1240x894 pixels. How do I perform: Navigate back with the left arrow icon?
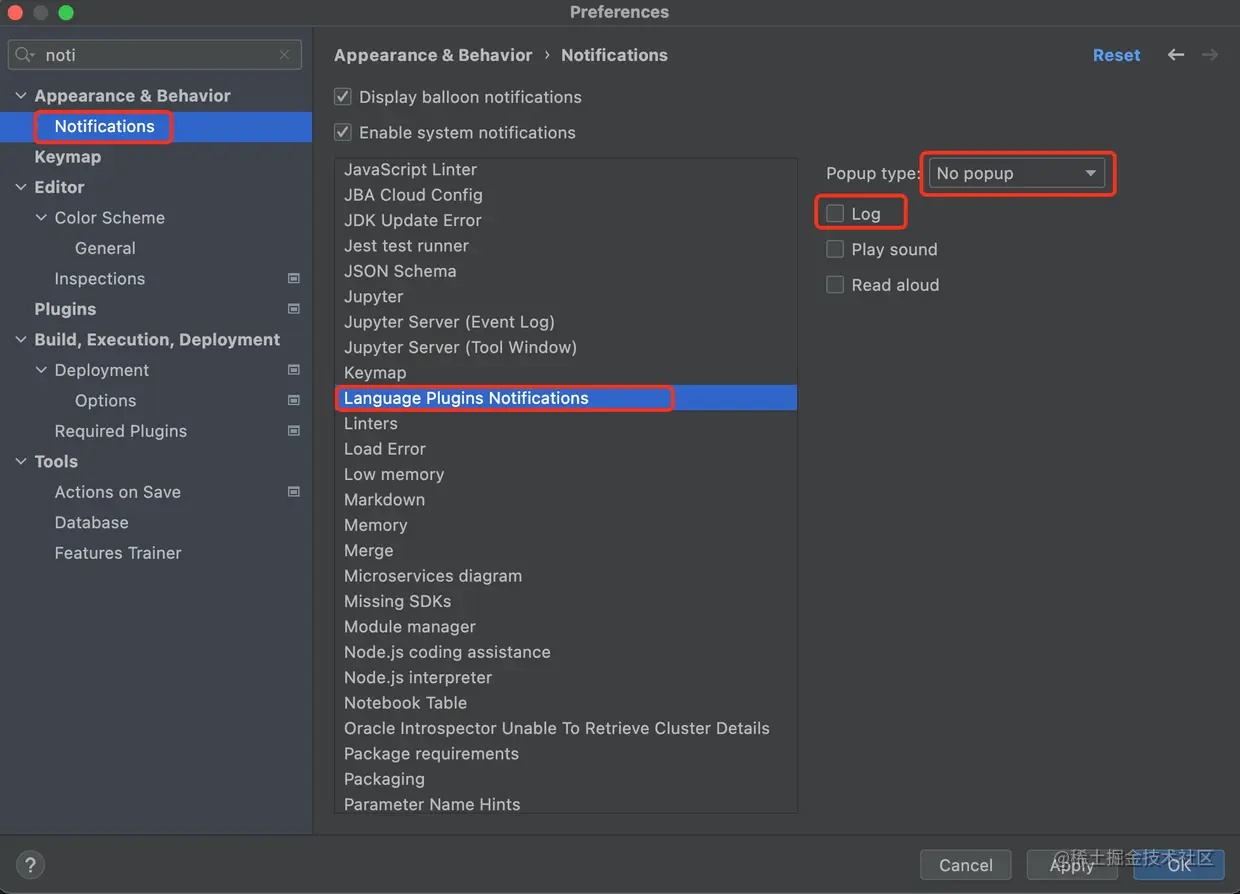coord(1176,55)
